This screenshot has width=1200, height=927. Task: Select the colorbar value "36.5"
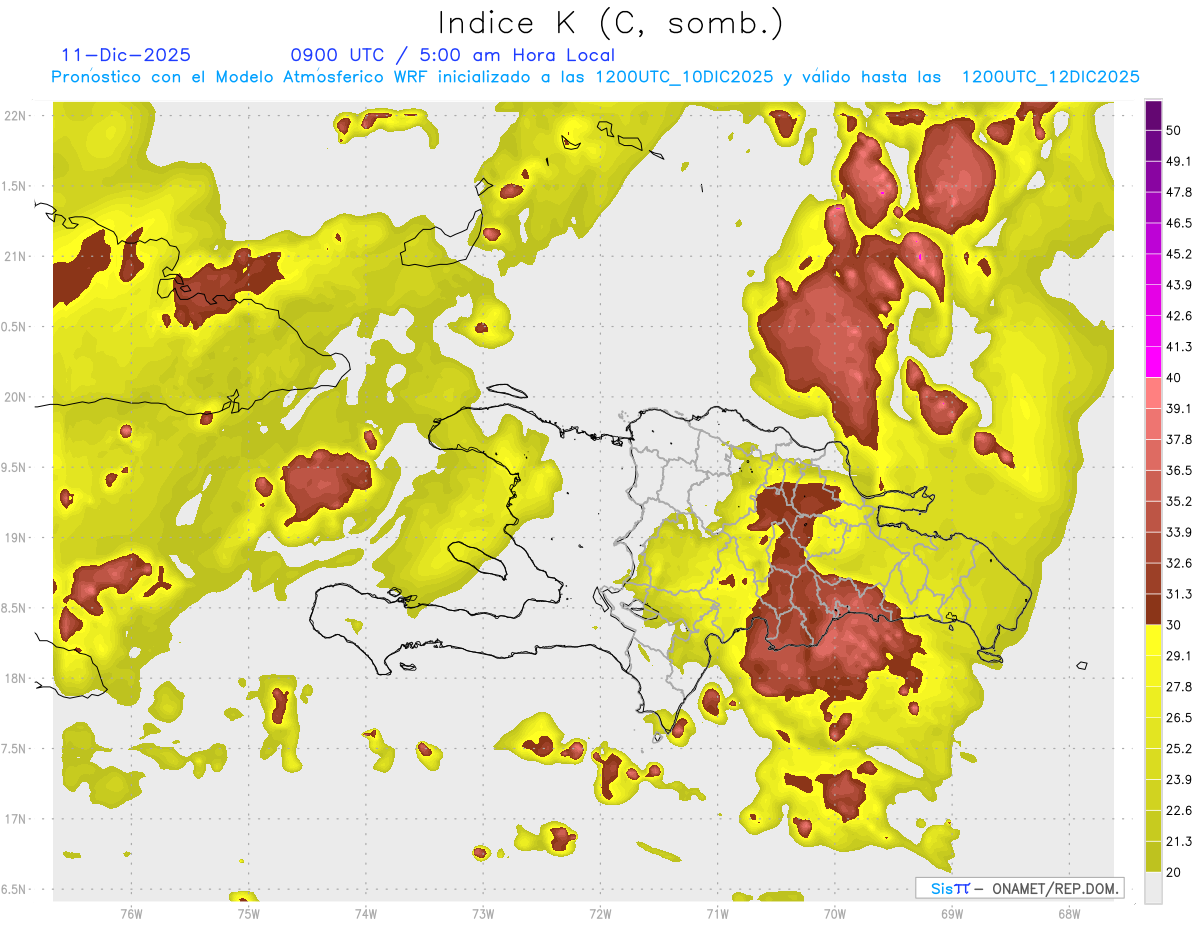point(1179,470)
